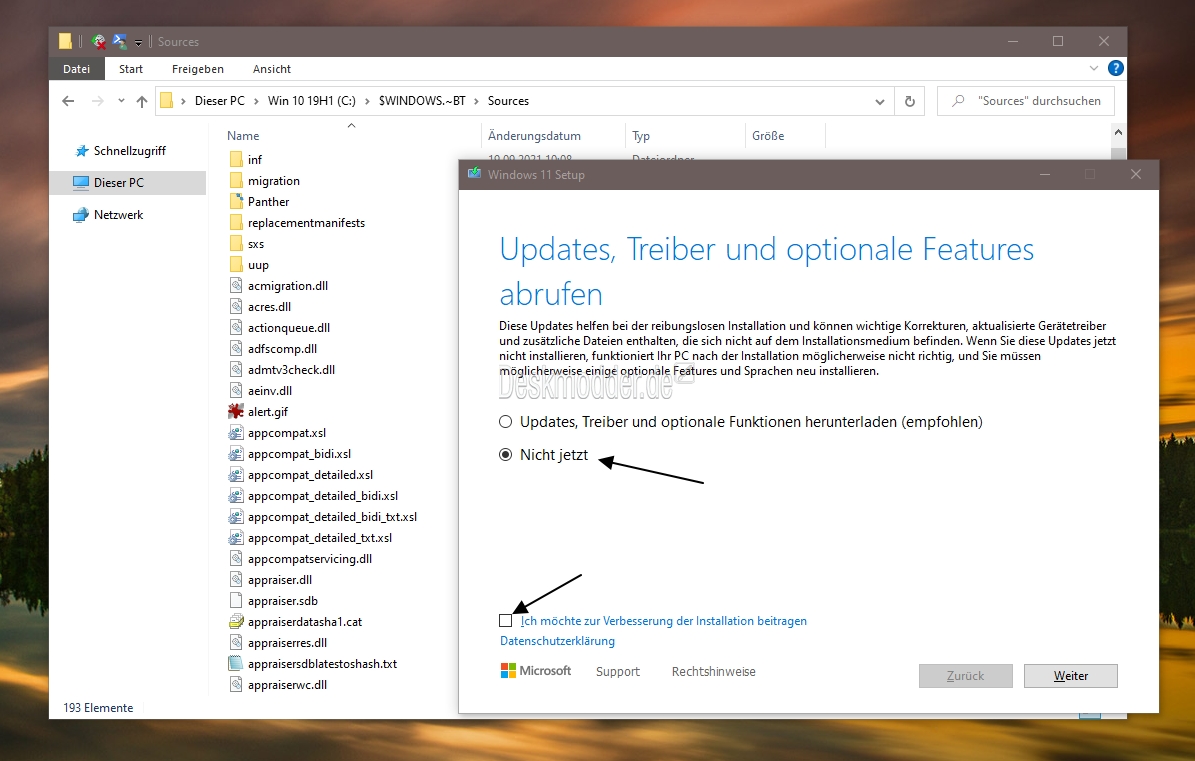
Task: Click the appraiser.sdb file icon
Action: pyautogui.click(x=236, y=600)
